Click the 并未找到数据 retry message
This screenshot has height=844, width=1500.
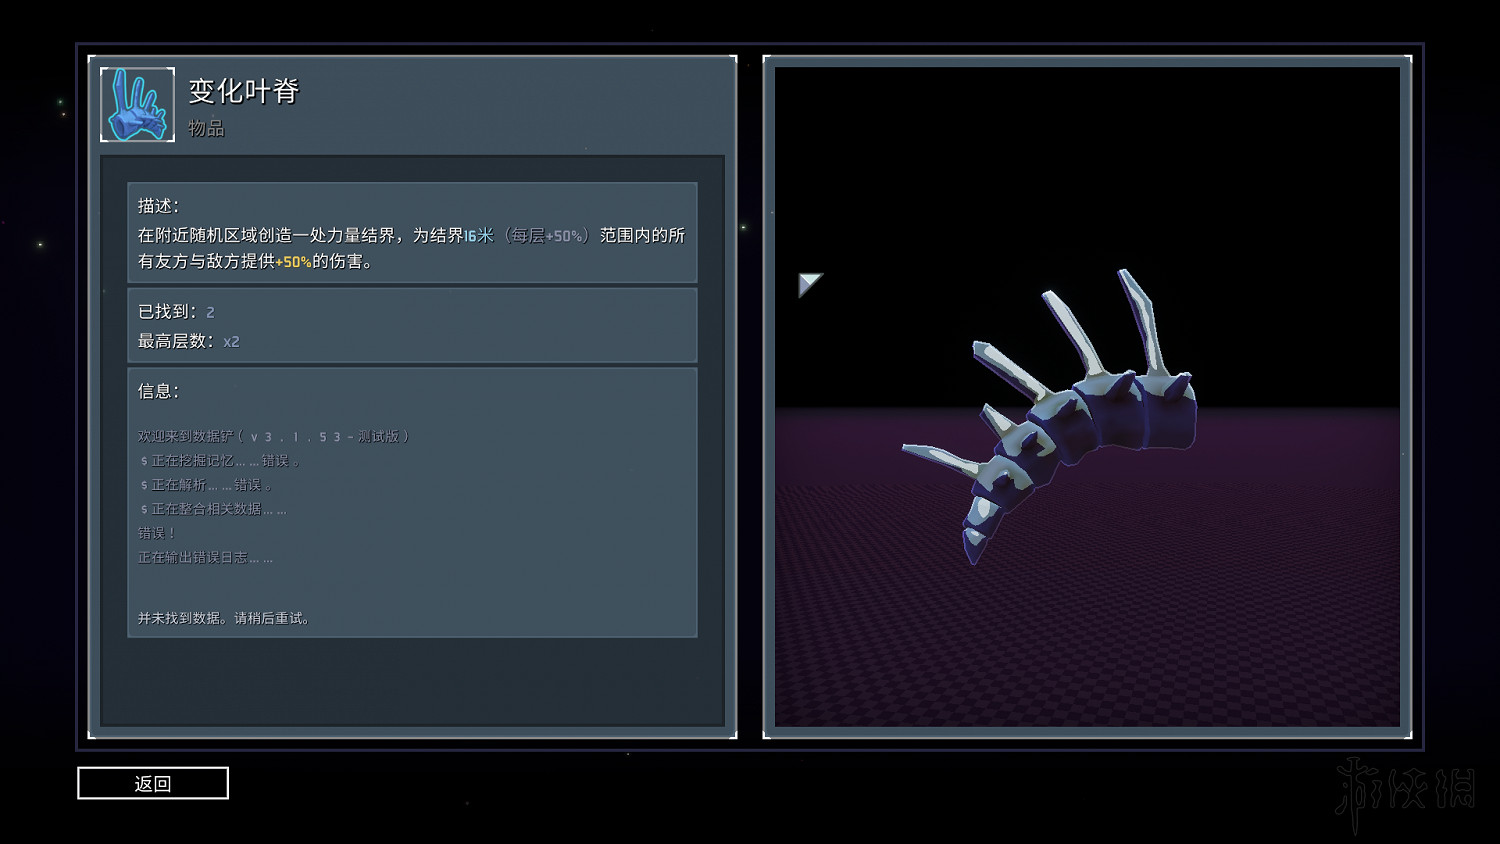(224, 618)
